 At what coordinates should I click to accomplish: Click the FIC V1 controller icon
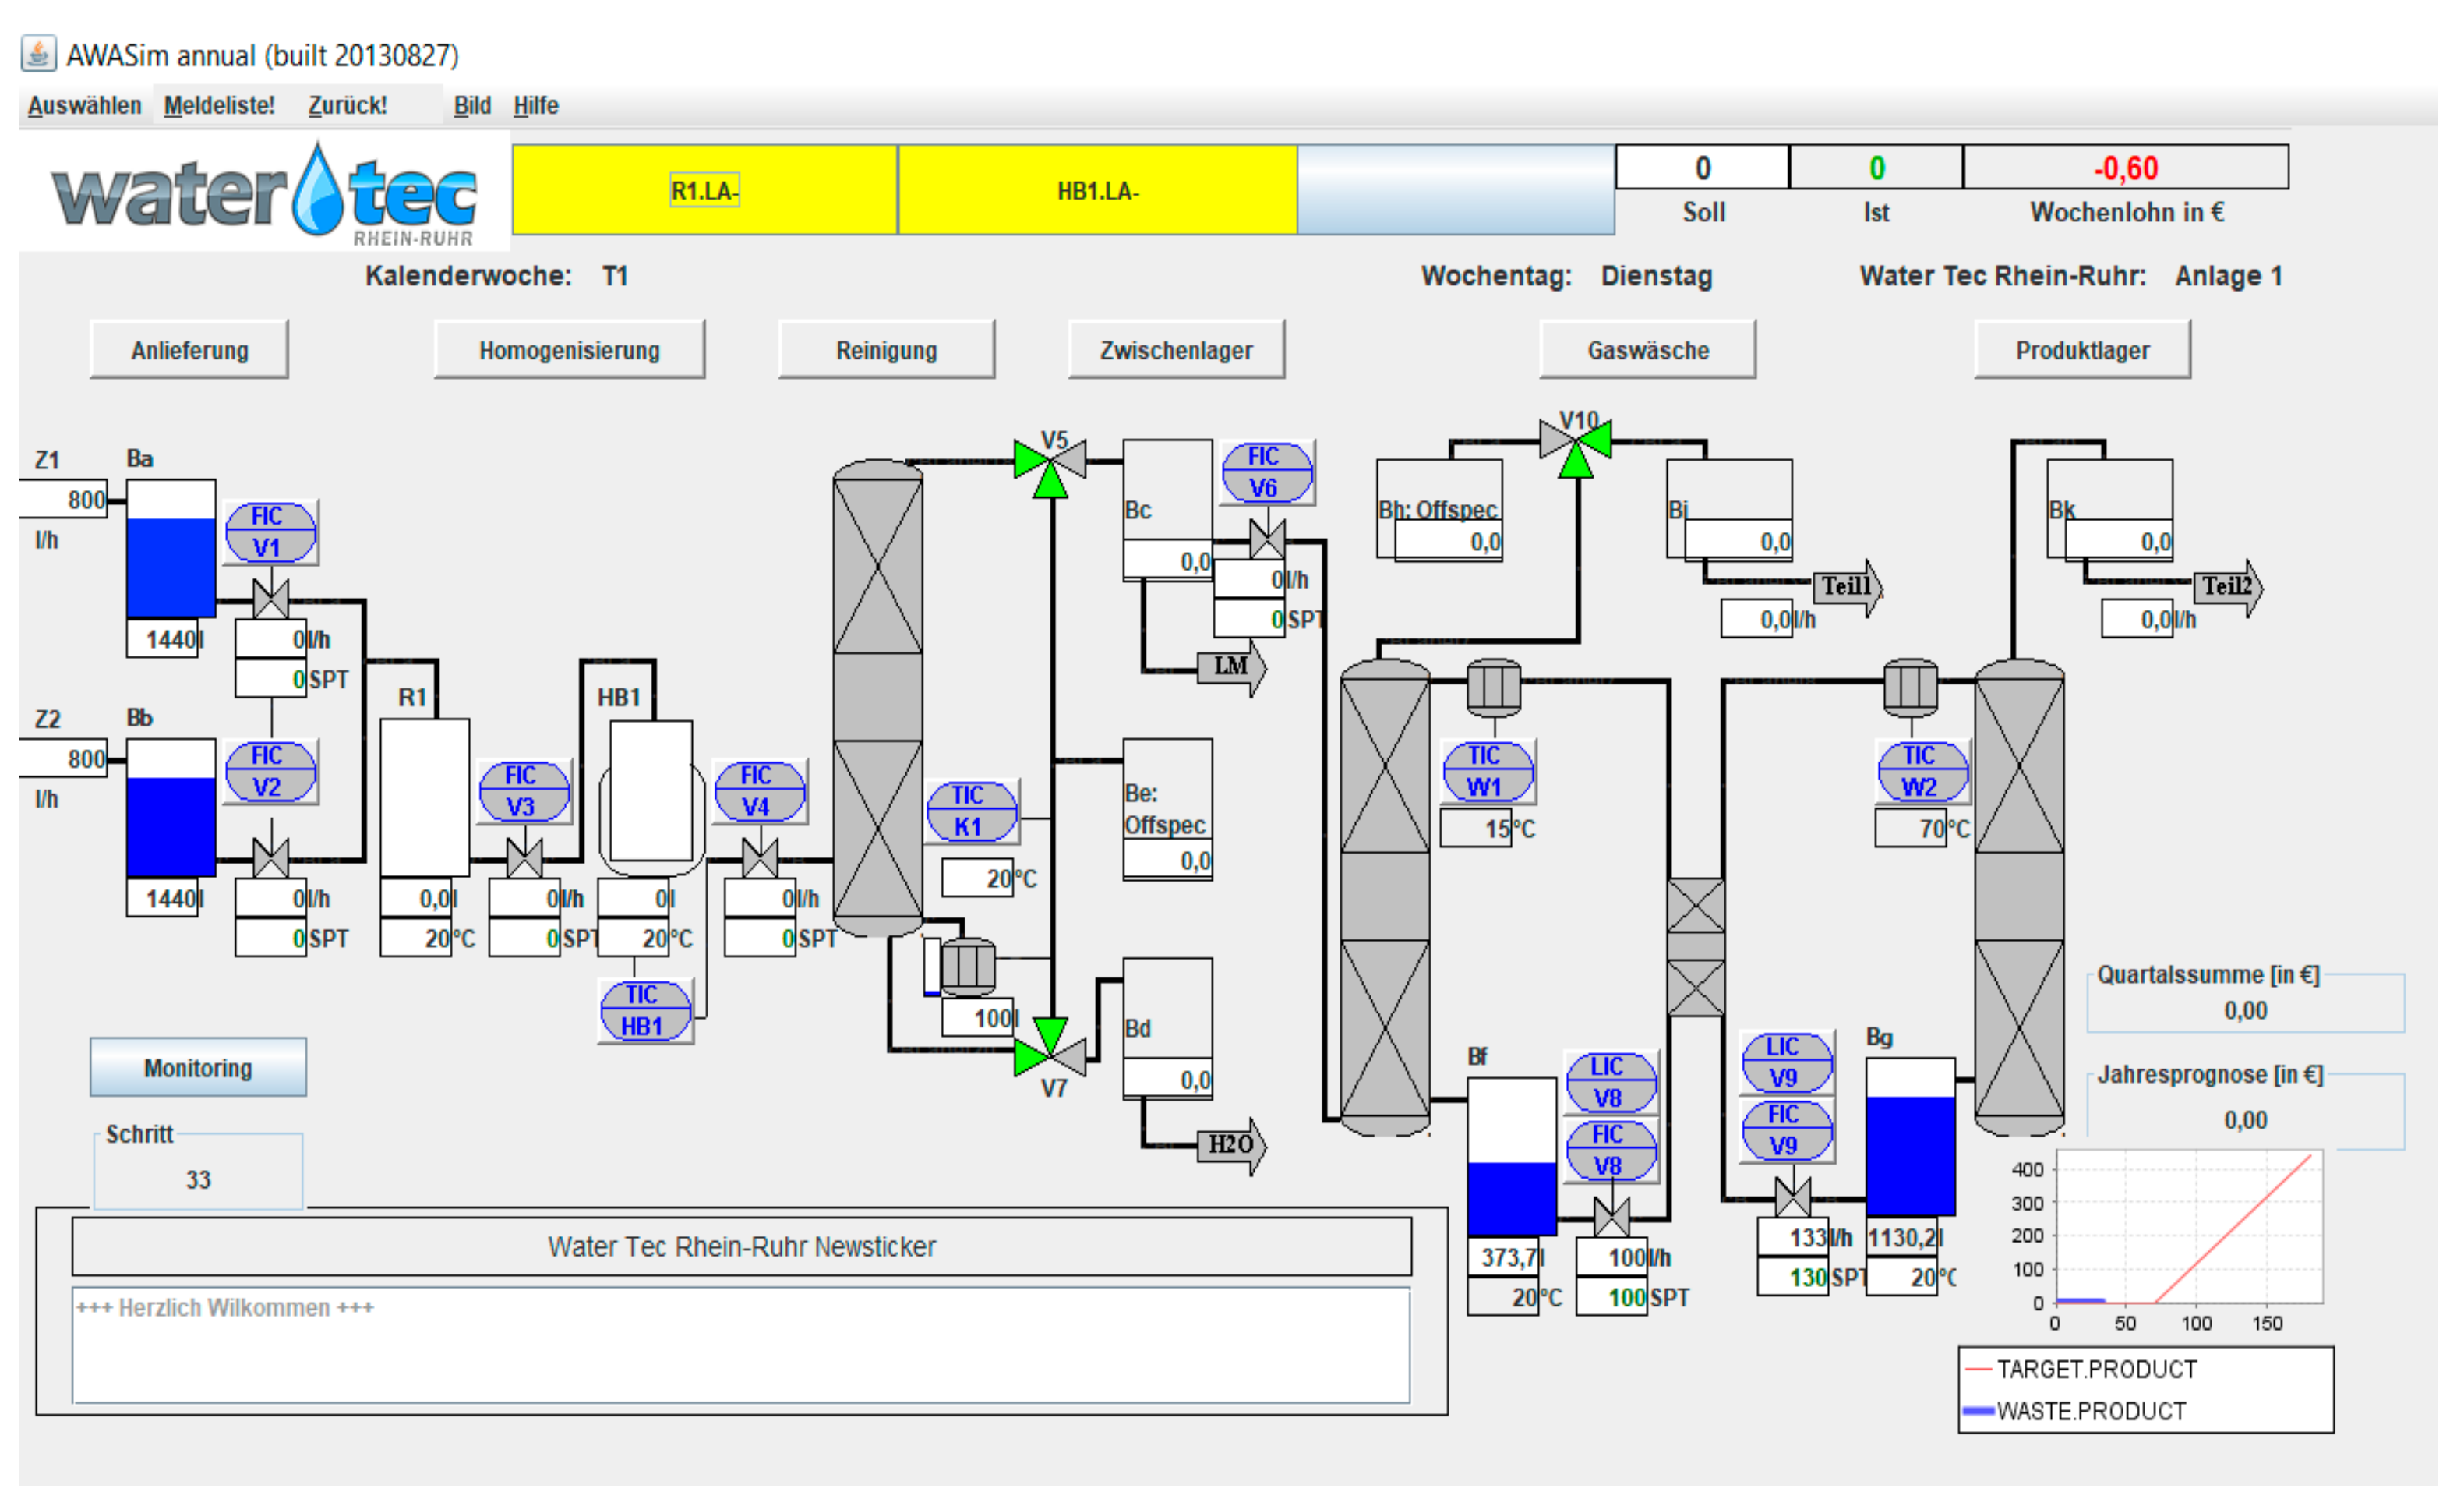pos(270,532)
